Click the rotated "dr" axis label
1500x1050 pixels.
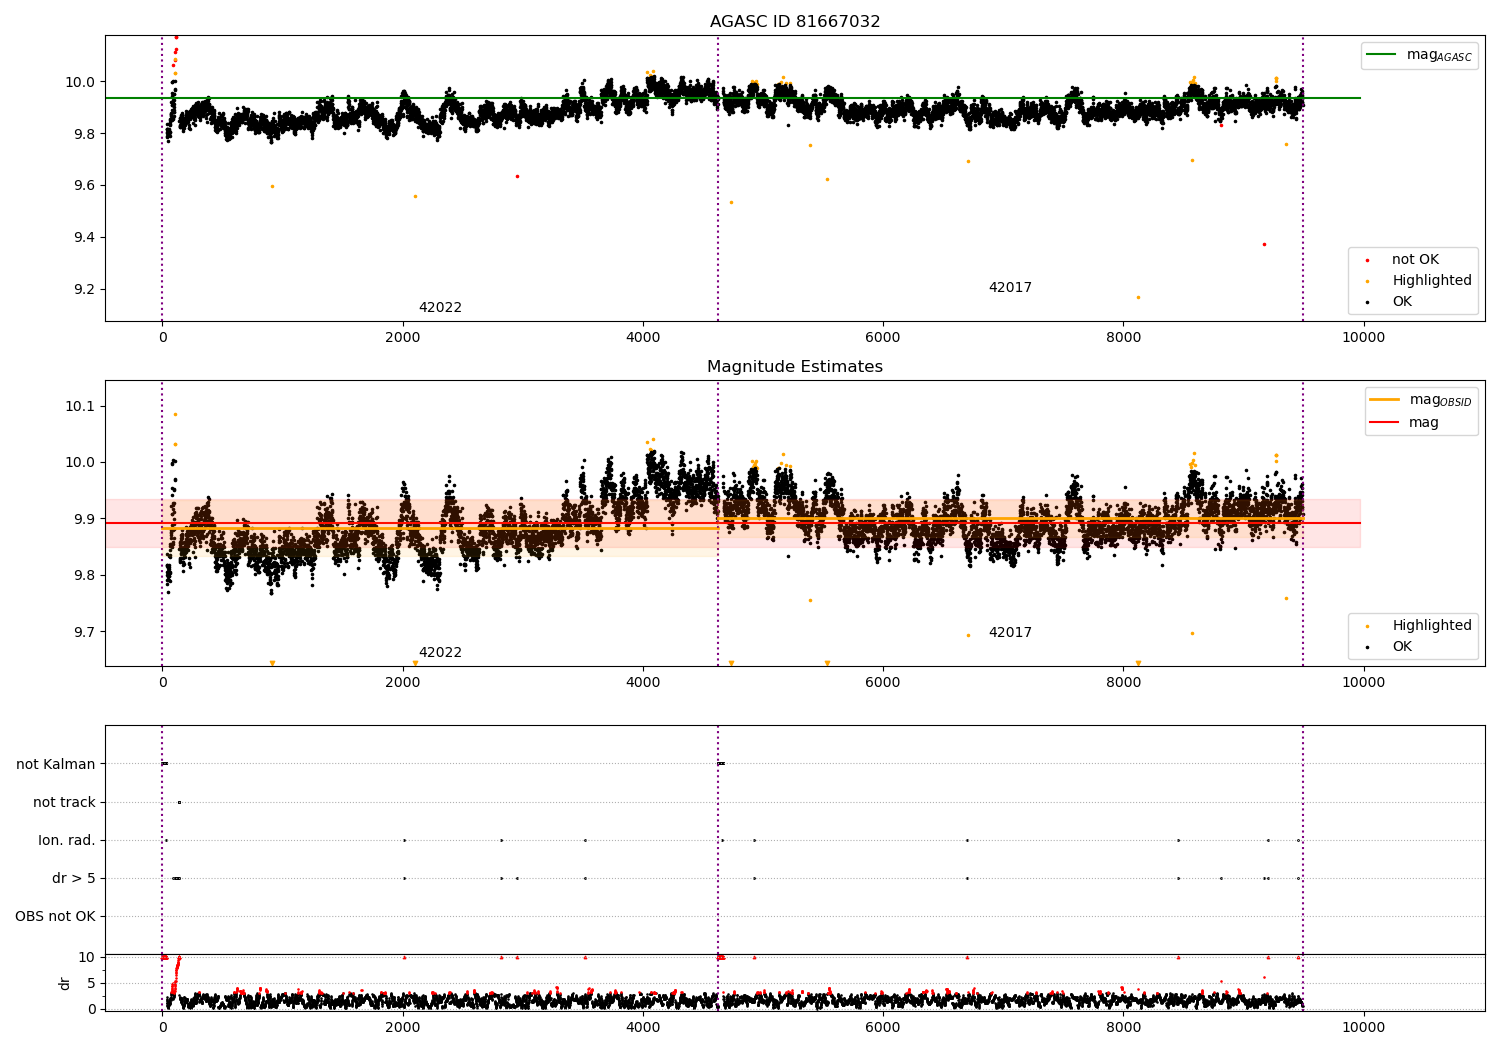coord(65,983)
